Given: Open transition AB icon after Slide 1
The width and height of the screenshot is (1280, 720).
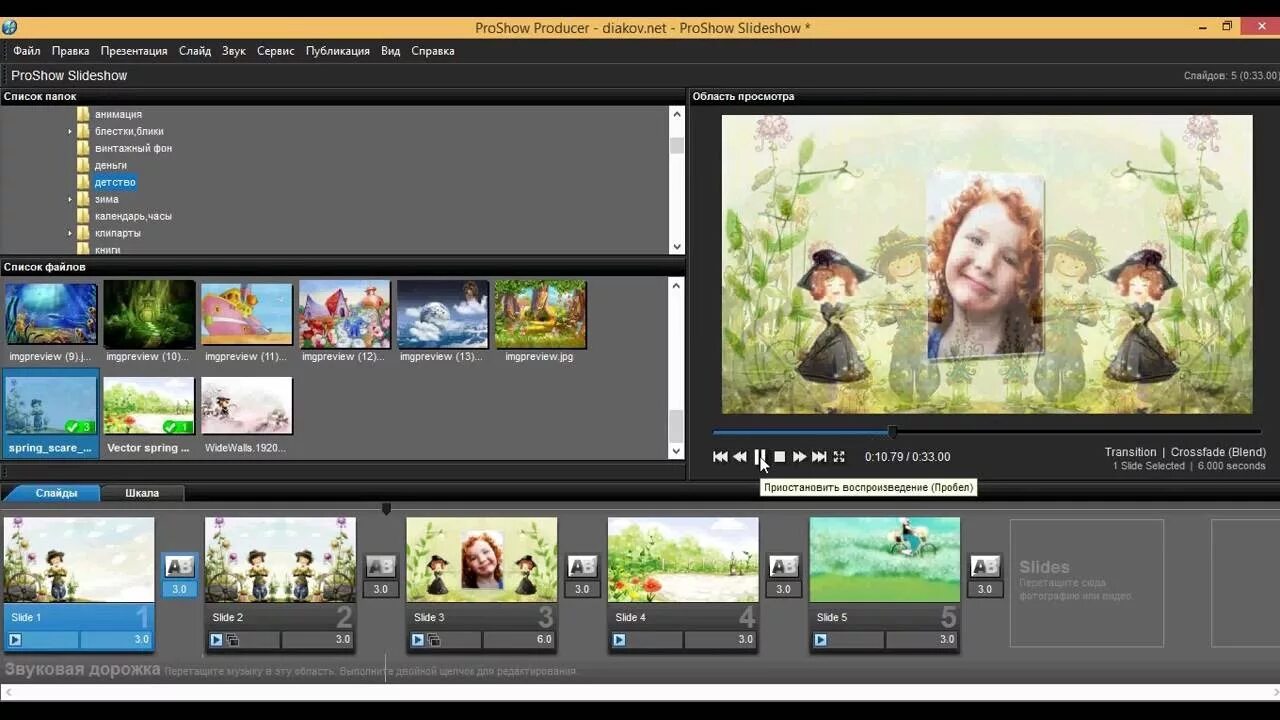Looking at the screenshot, I should point(179,567).
